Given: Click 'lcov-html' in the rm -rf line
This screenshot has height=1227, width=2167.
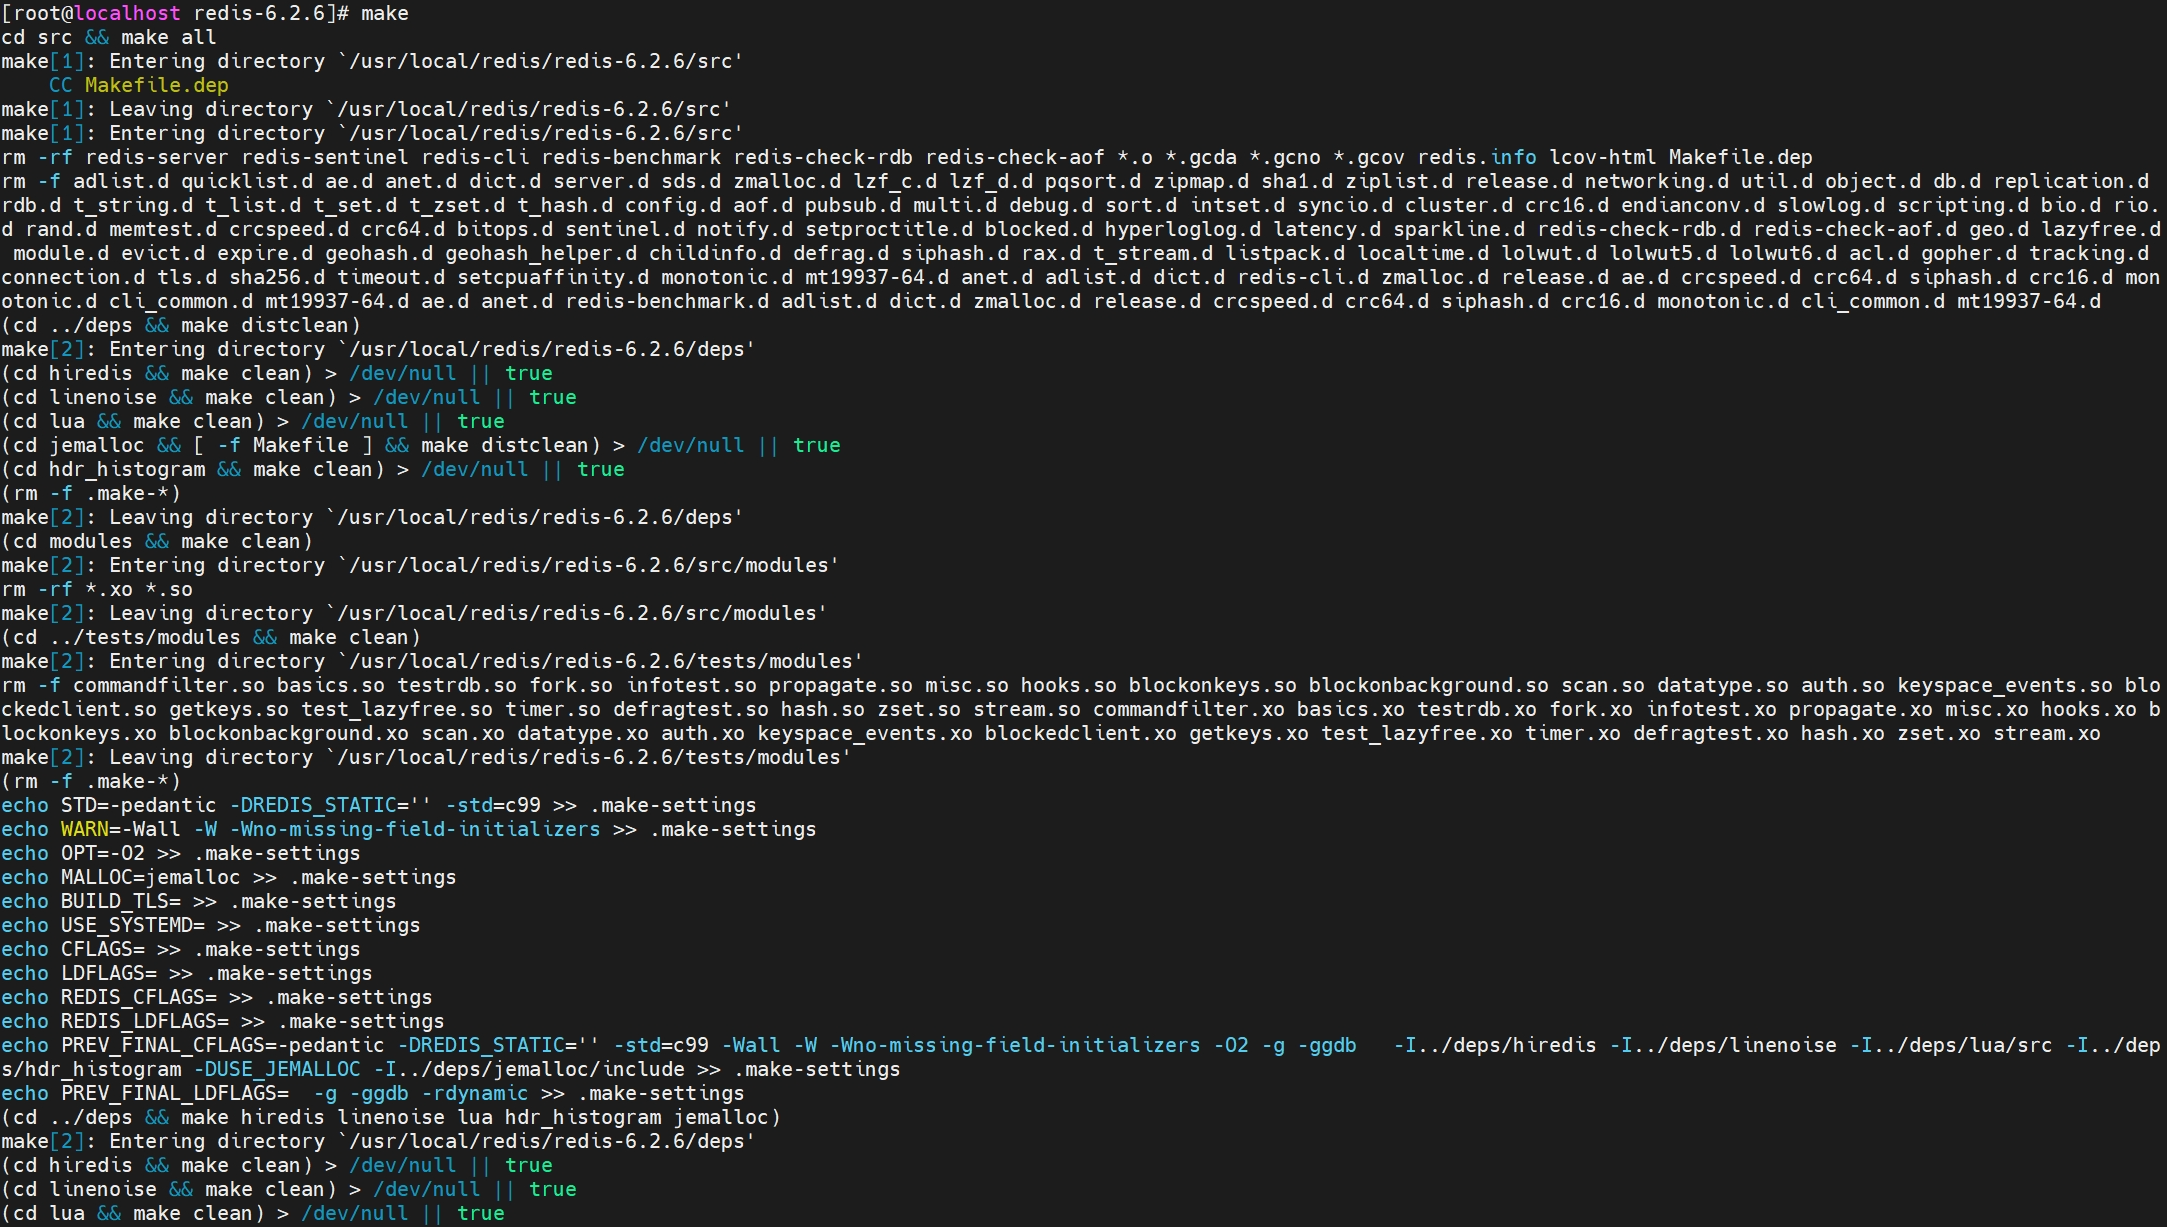Looking at the screenshot, I should tap(1603, 157).
